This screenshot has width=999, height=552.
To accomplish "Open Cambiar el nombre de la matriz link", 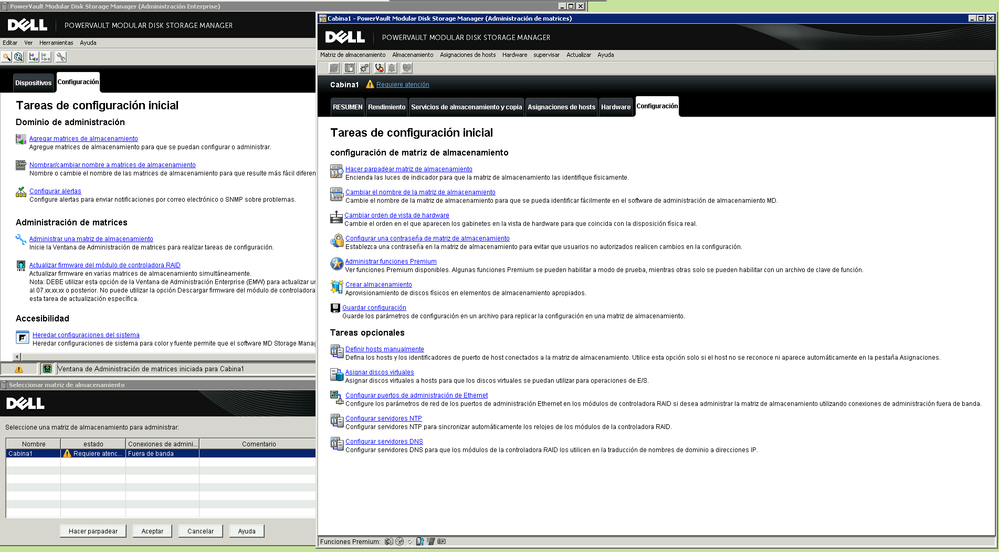I will pos(420,192).
